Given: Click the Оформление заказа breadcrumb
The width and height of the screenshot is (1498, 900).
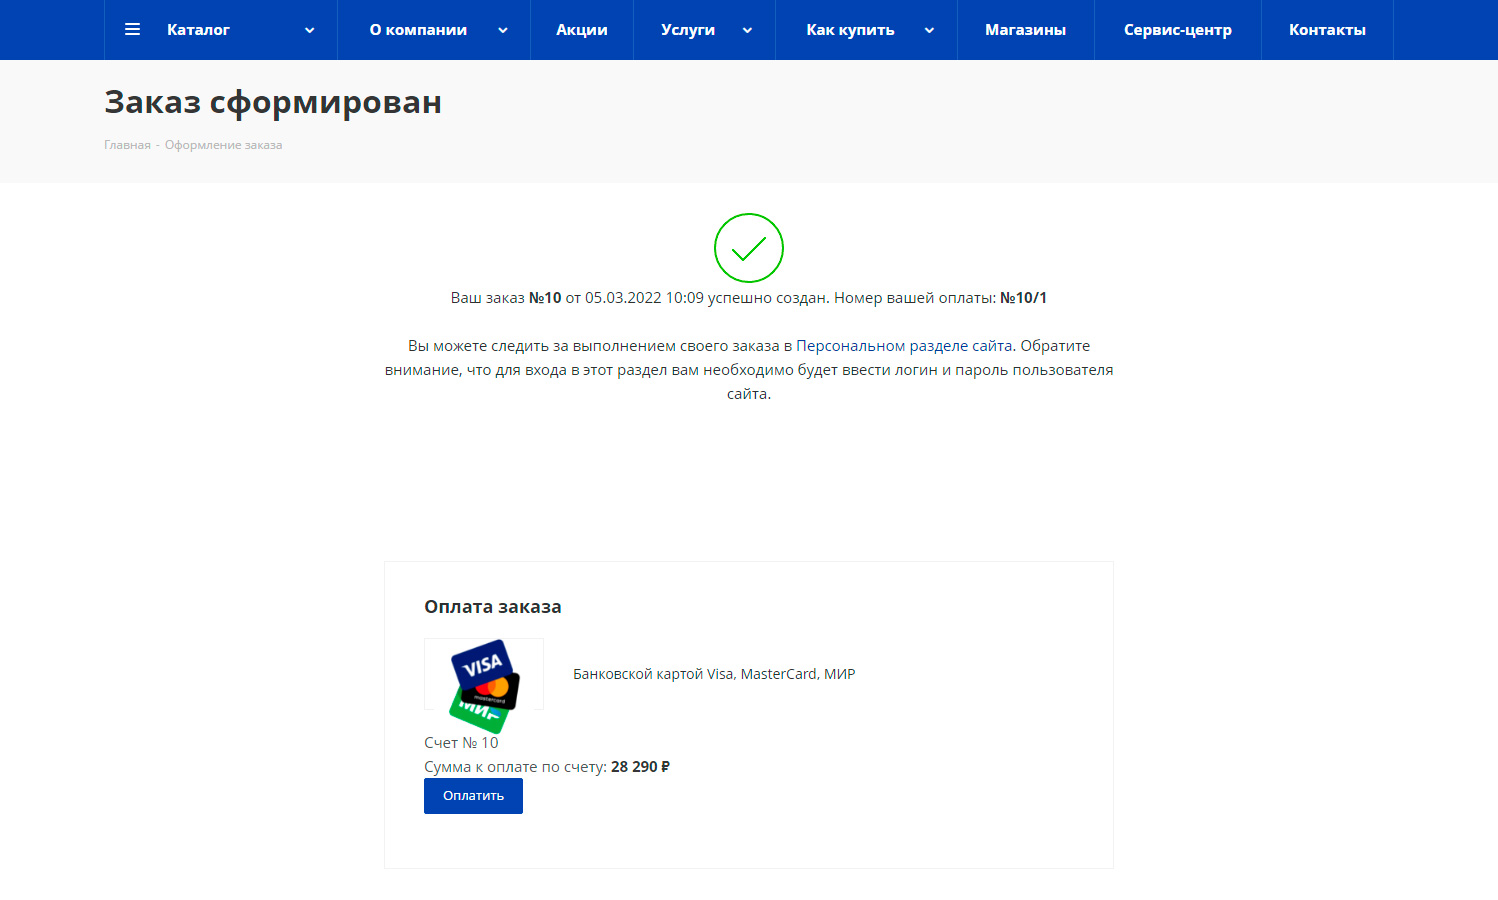Looking at the screenshot, I should 223,145.
